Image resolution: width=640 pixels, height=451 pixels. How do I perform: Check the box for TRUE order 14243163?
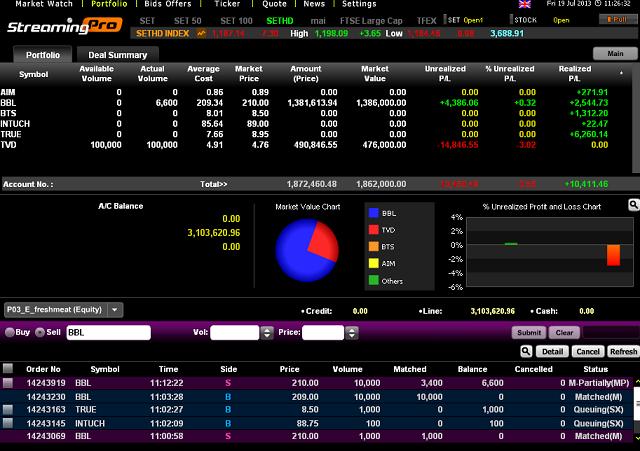[x=7, y=409]
